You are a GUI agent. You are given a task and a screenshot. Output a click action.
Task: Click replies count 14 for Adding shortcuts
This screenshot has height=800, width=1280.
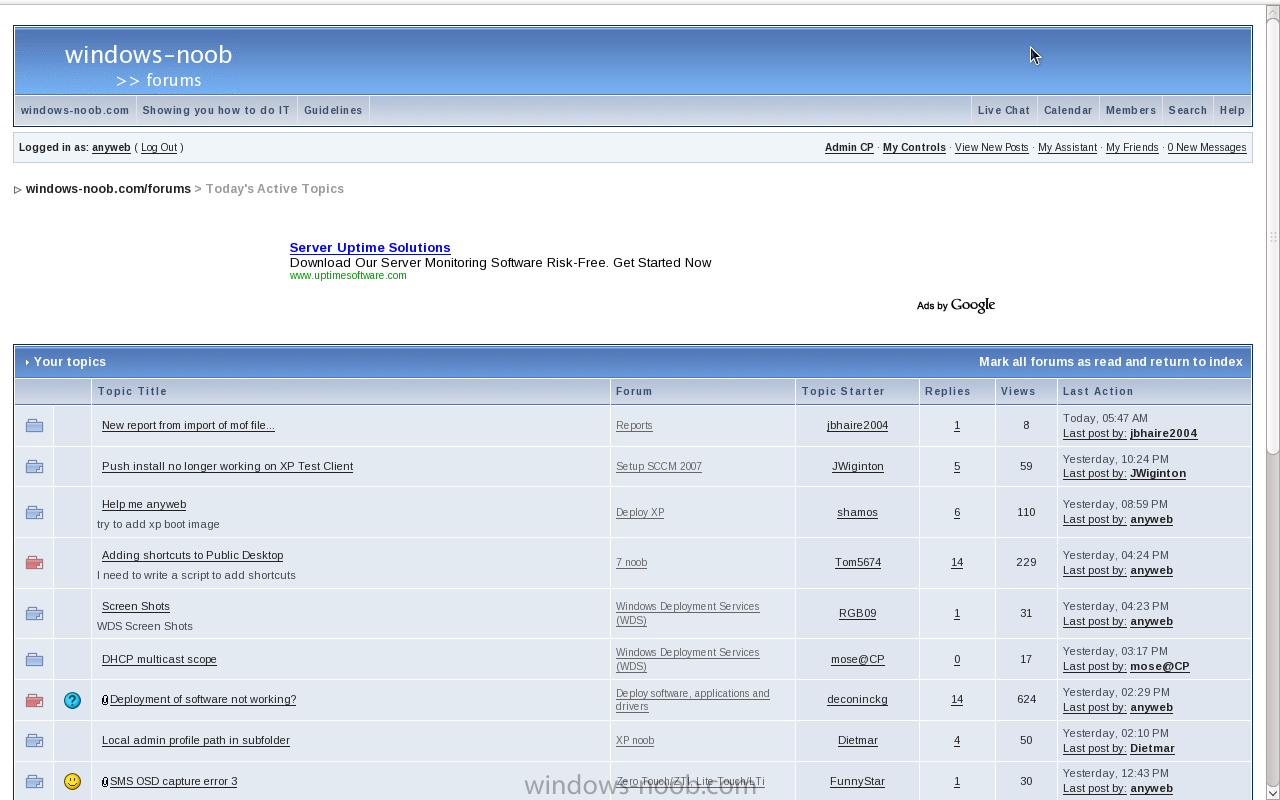point(957,563)
